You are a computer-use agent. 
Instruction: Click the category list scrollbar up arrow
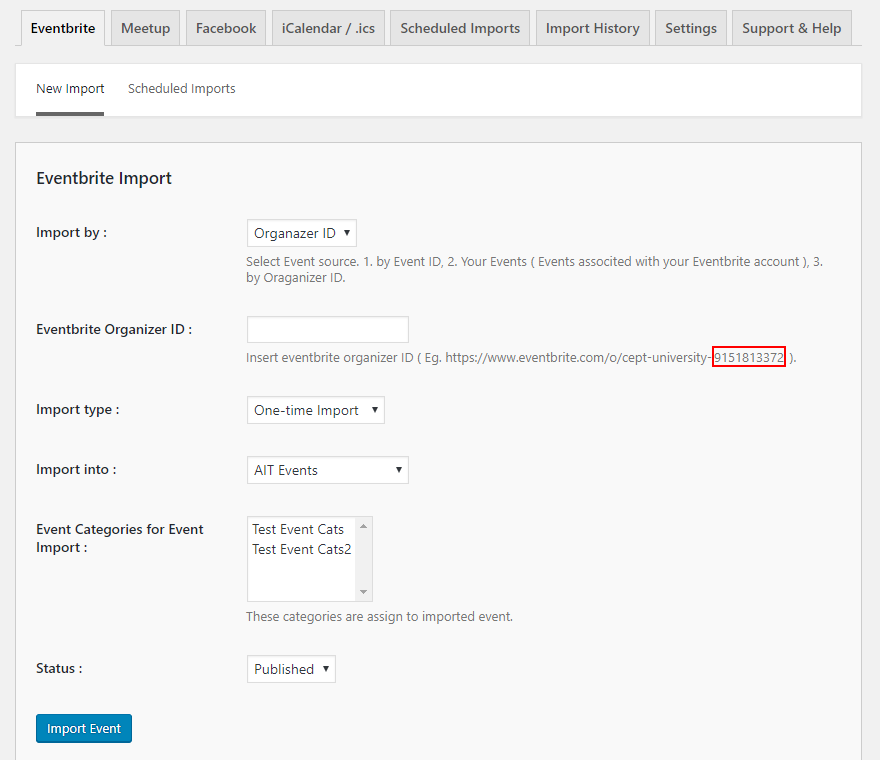[364, 525]
